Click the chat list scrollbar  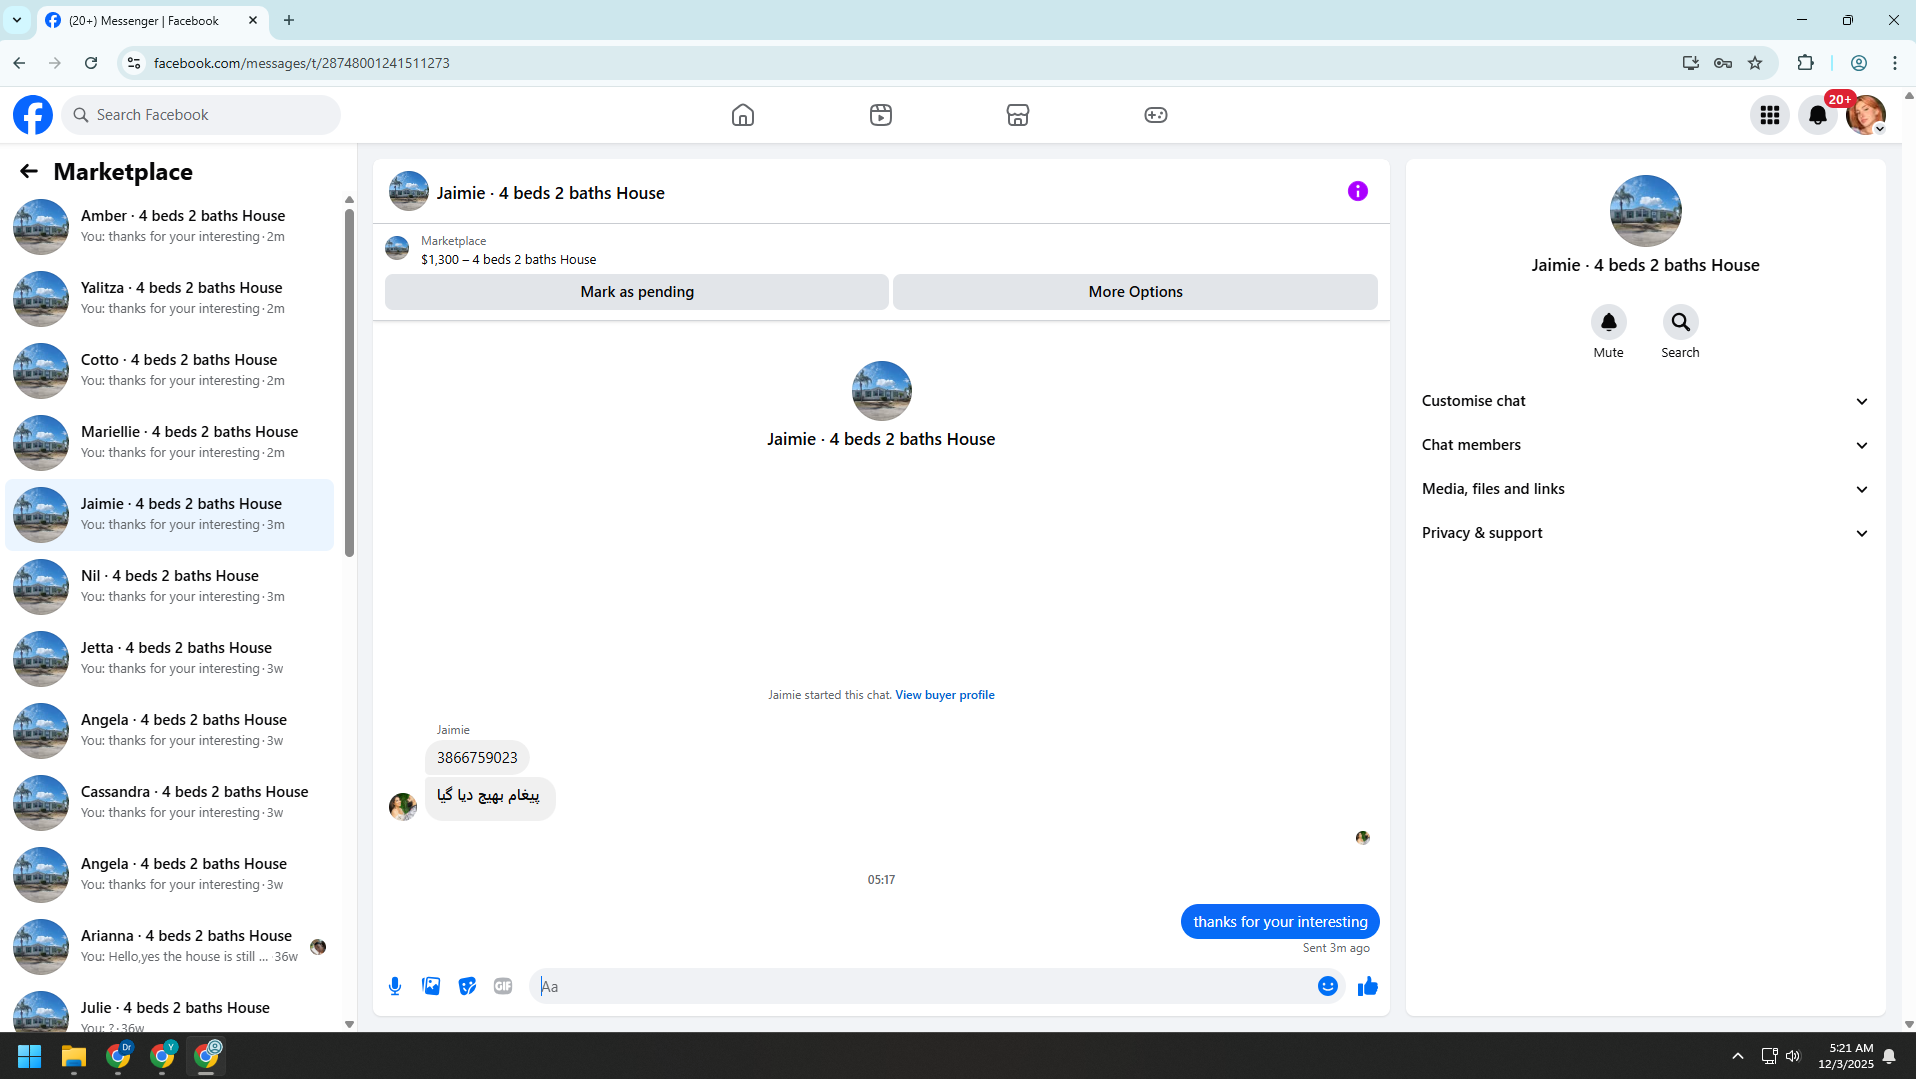[349, 382]
